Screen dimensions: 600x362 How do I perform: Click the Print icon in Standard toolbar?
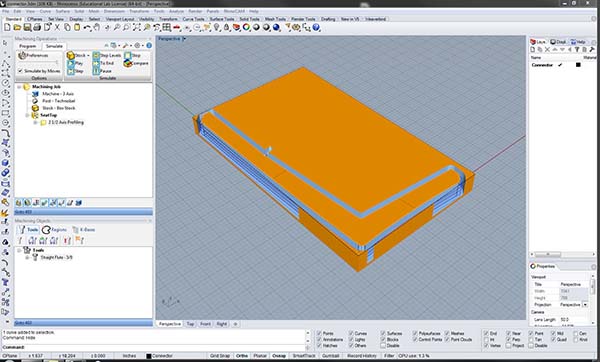37,27
